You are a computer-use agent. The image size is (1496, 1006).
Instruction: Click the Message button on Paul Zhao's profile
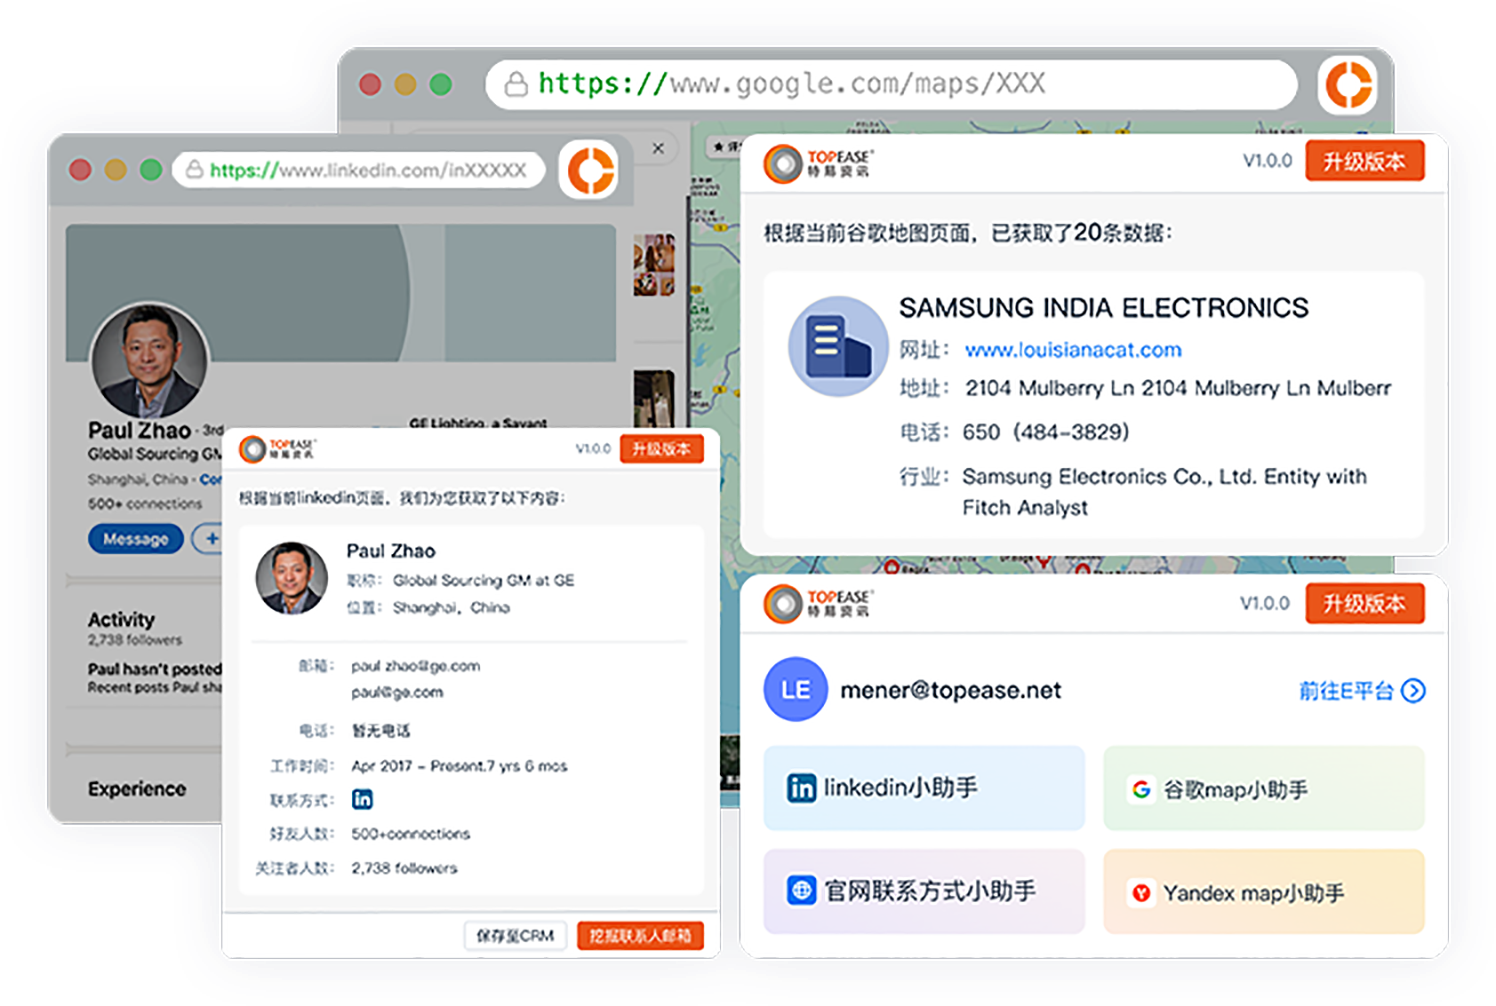(x=136, y=539)
